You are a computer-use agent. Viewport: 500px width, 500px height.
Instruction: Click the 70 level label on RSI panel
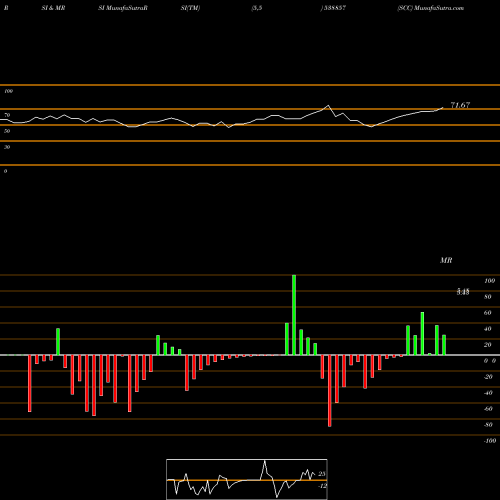click(7, 115)
